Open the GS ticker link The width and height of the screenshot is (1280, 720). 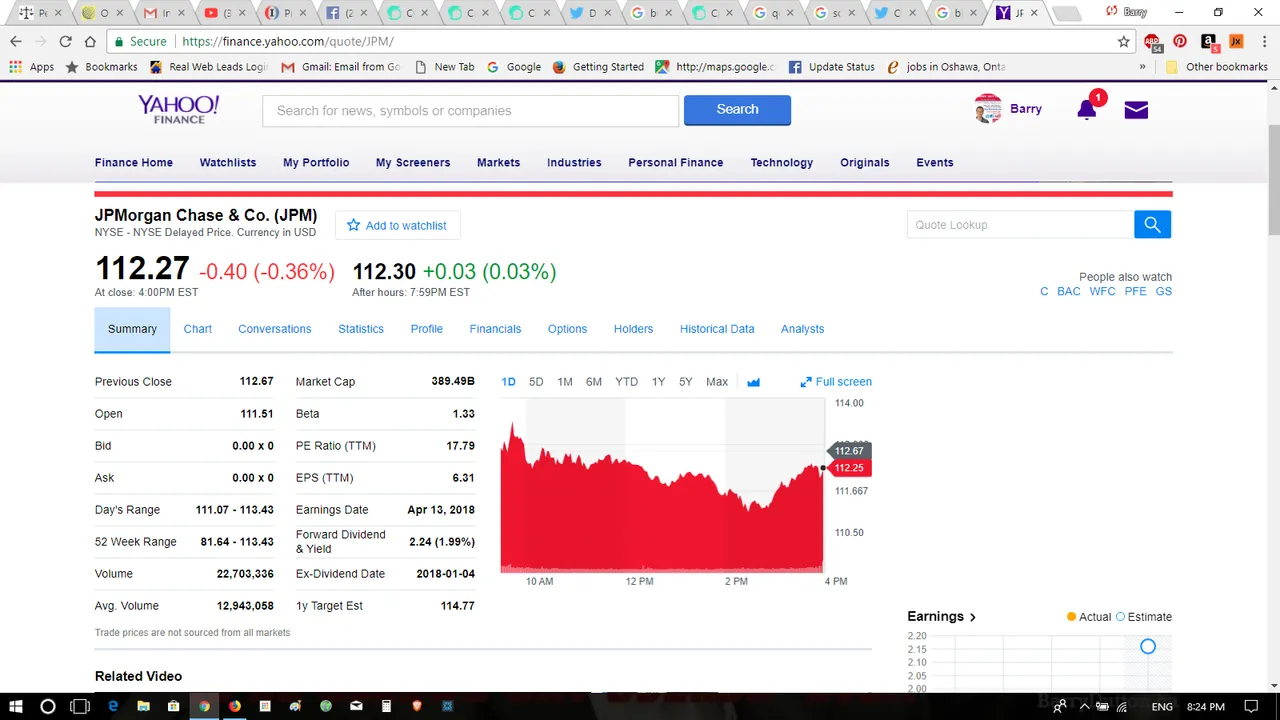coord(1163,292)
